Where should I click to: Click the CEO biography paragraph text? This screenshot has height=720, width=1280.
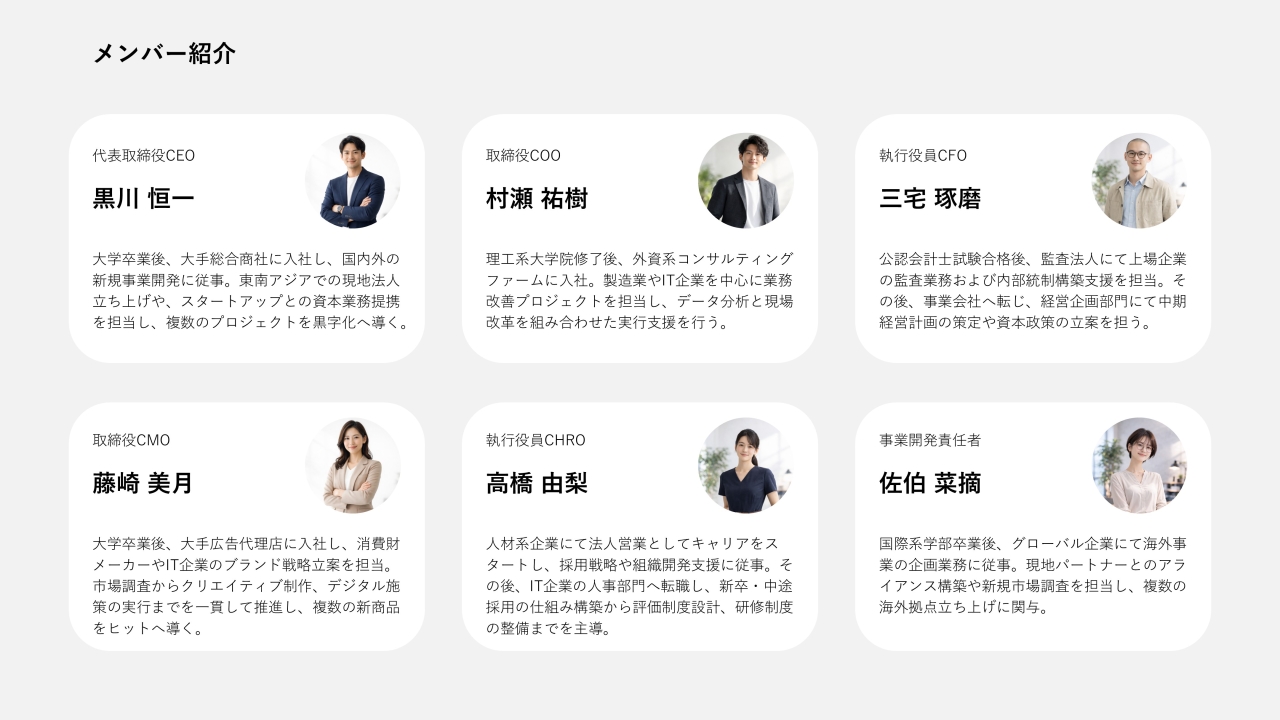251,291
